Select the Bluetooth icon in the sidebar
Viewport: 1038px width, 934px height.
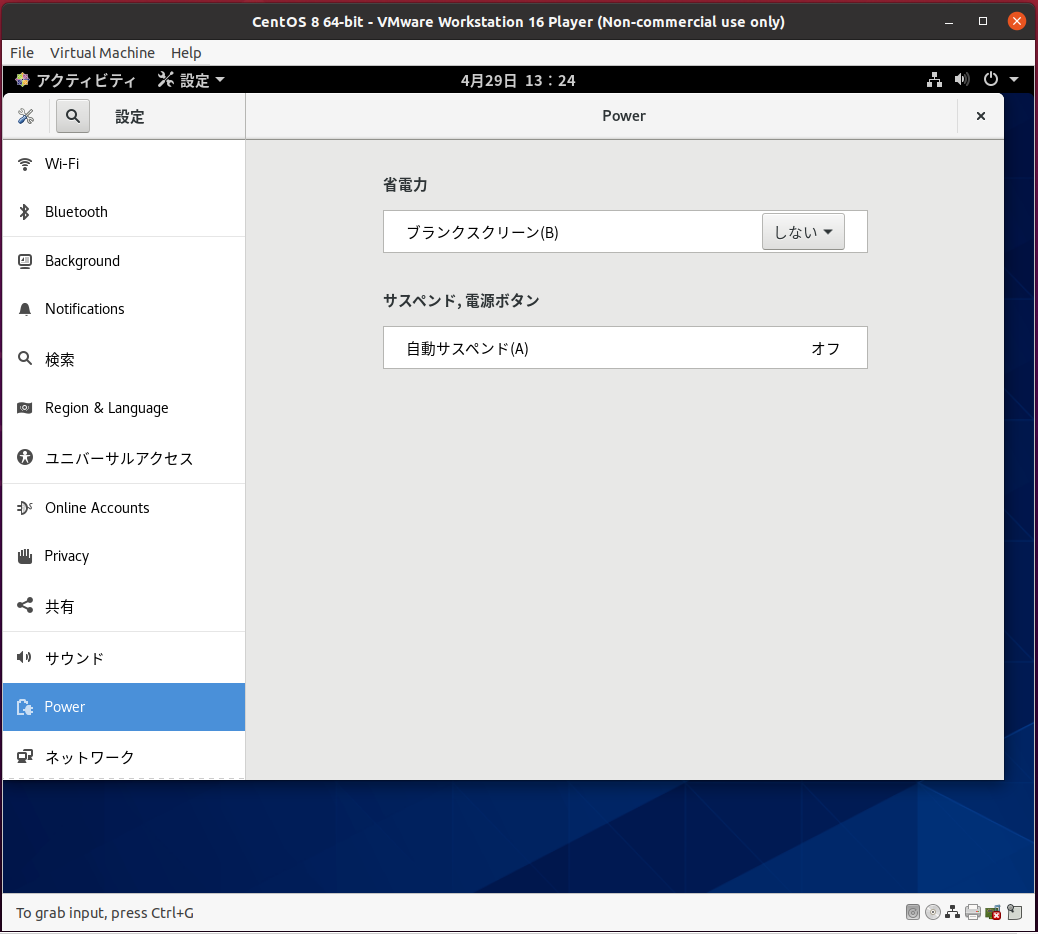click(x=25, y=212)
